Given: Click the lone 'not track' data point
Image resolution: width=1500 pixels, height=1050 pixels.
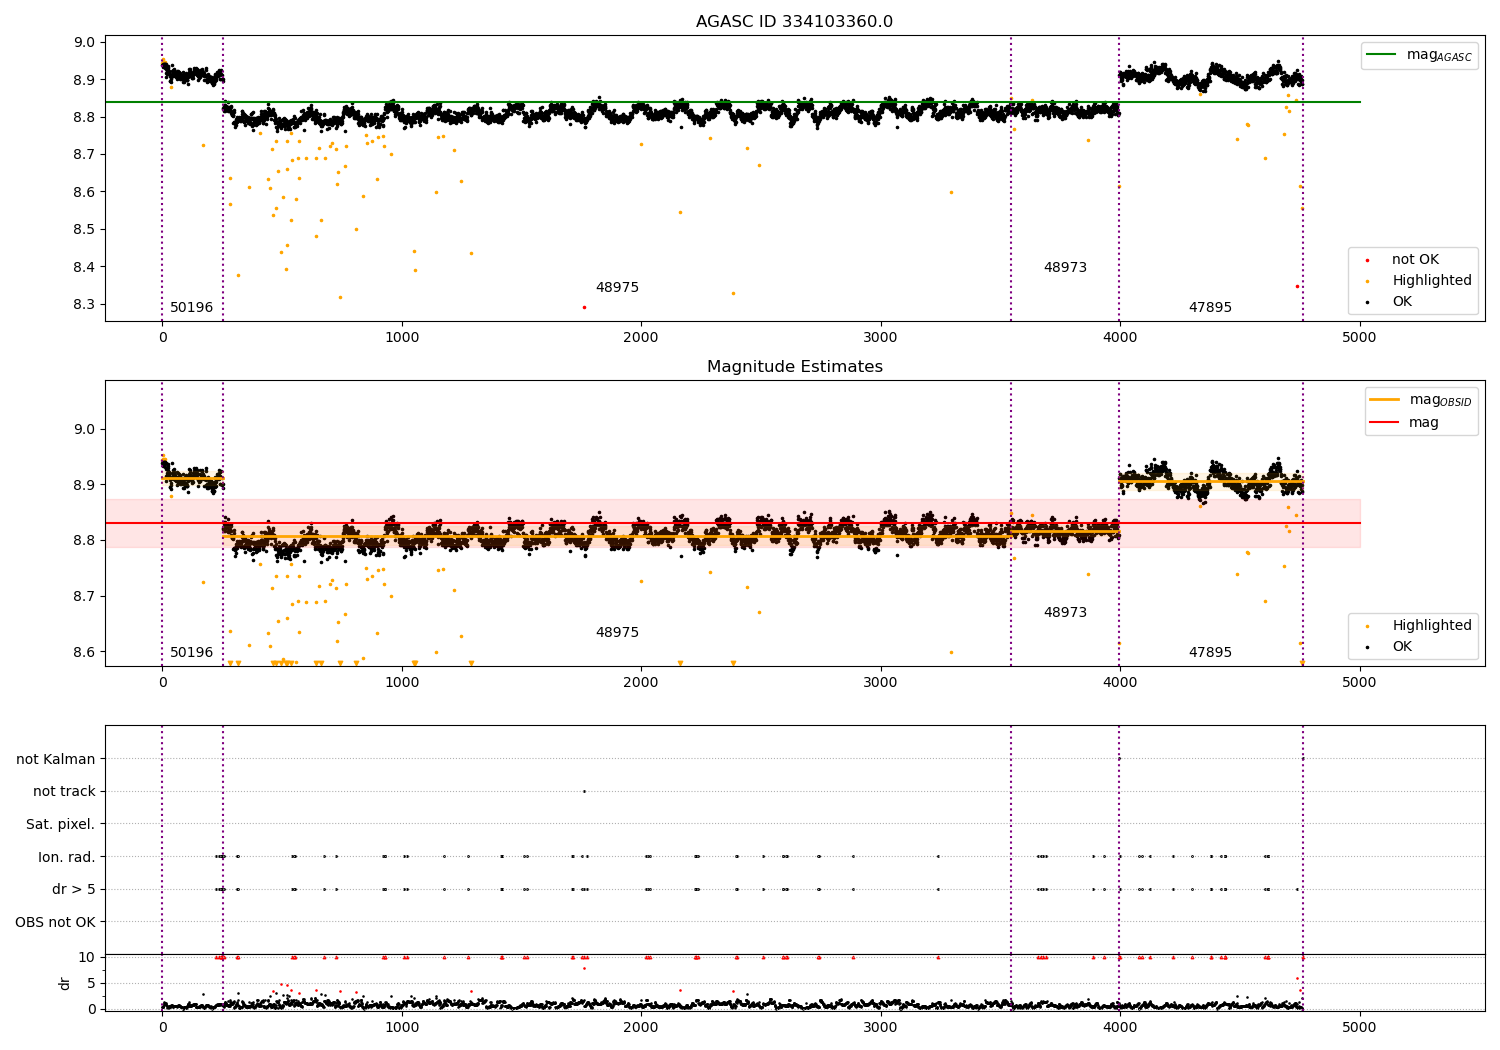Looking at the screenshot, I should pyautogui.click(x=584, y=791).
